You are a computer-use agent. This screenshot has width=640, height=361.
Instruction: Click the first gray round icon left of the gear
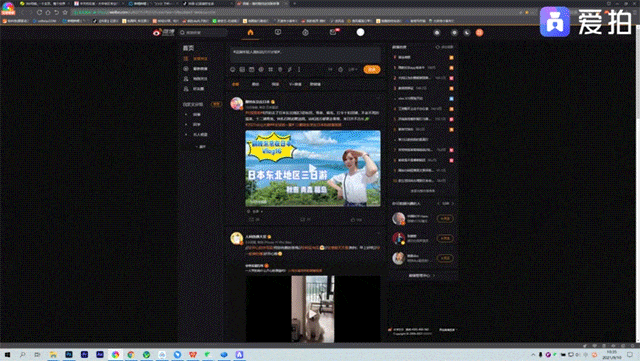click(437, 33)
